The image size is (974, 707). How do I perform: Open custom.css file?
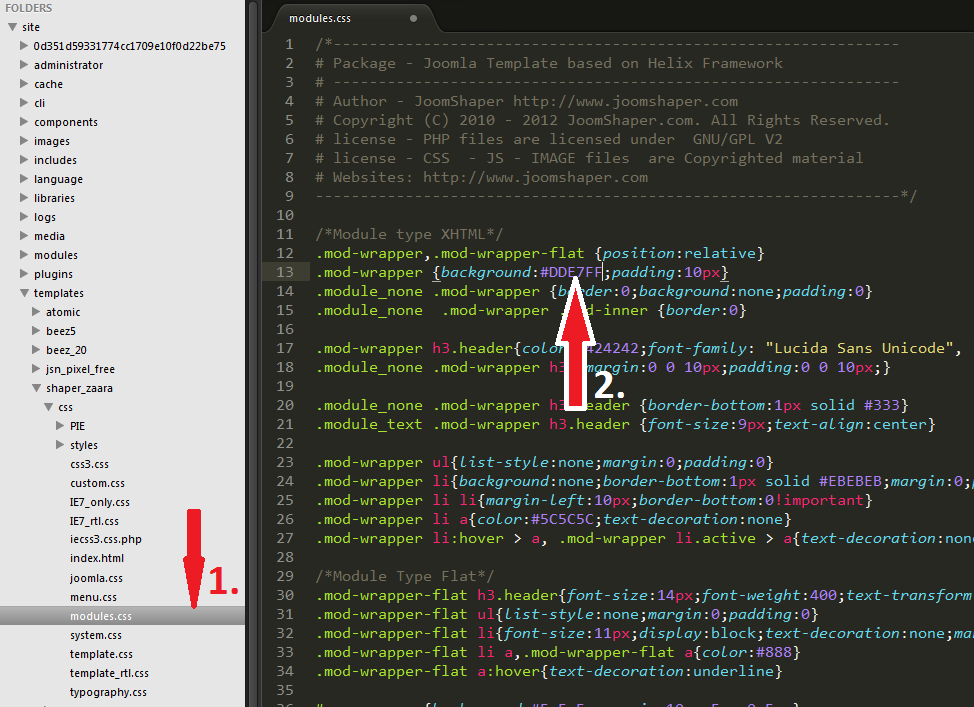tap(98, 483)
